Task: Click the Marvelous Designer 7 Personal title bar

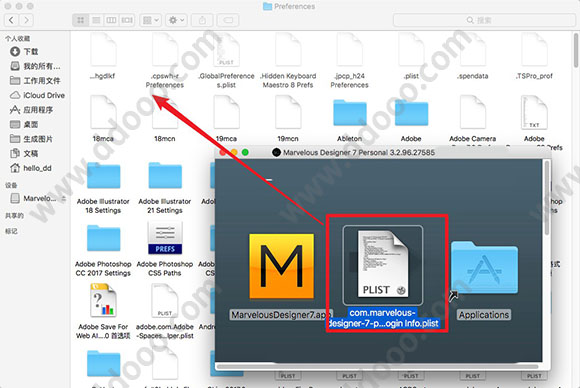Action: click(x=383, y=152)
